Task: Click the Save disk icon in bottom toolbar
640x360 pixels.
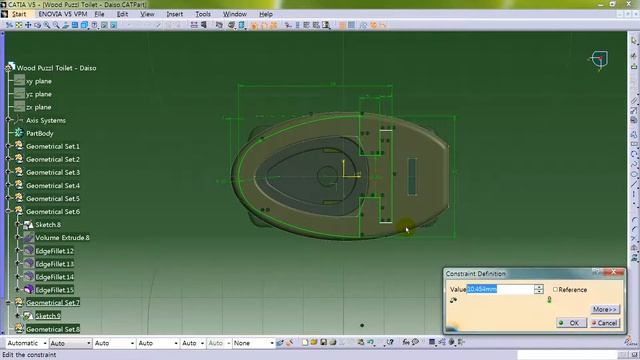Action: (323, 342)
